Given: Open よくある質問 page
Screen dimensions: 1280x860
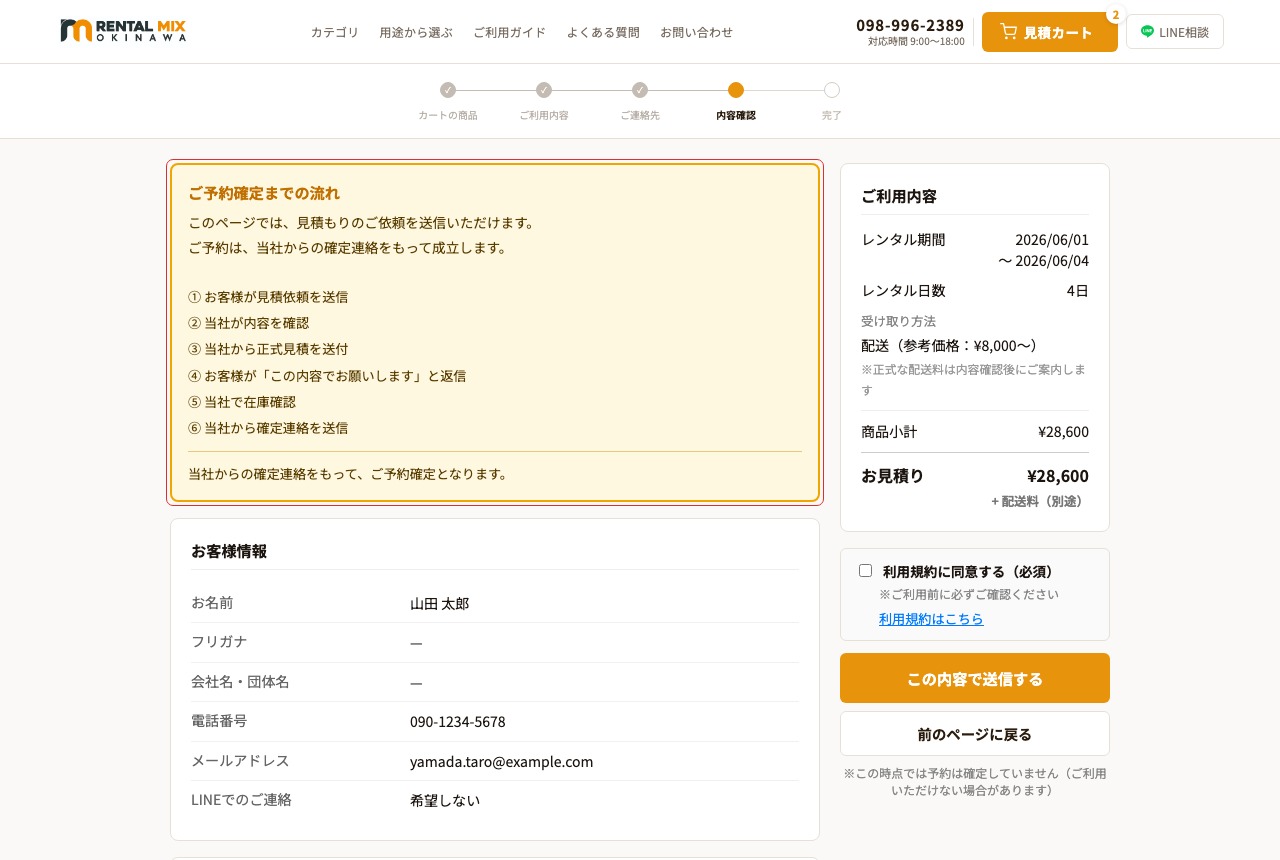Looking at the screenshot, I should coord(603,32).
